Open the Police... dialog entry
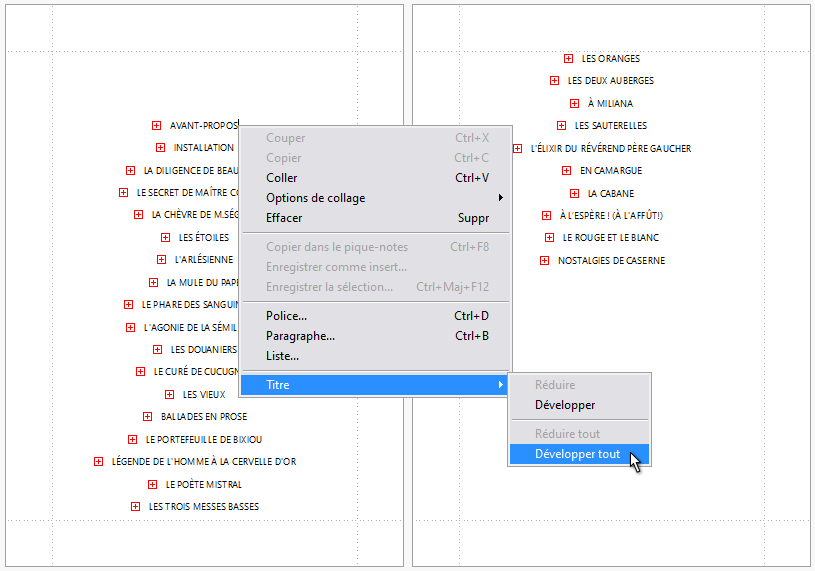Image resolution: width=815 pixels, height=571 pixels. pyautogui.click(x=286, y=316)
